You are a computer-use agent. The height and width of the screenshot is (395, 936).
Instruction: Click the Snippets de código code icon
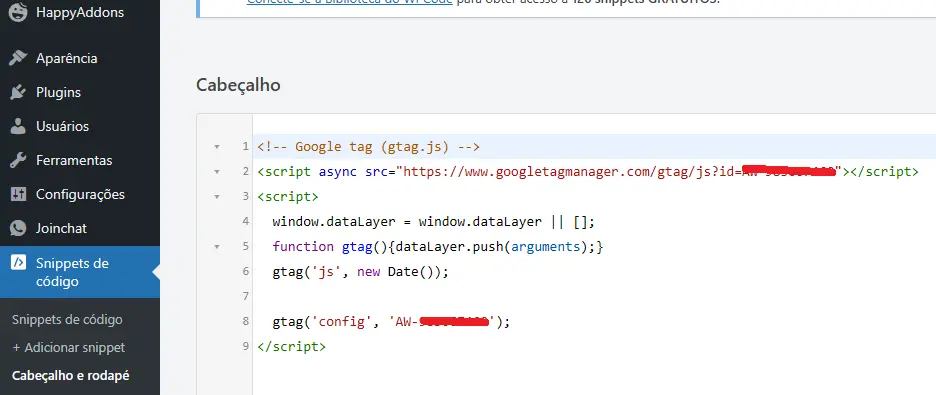click(18, 263)
